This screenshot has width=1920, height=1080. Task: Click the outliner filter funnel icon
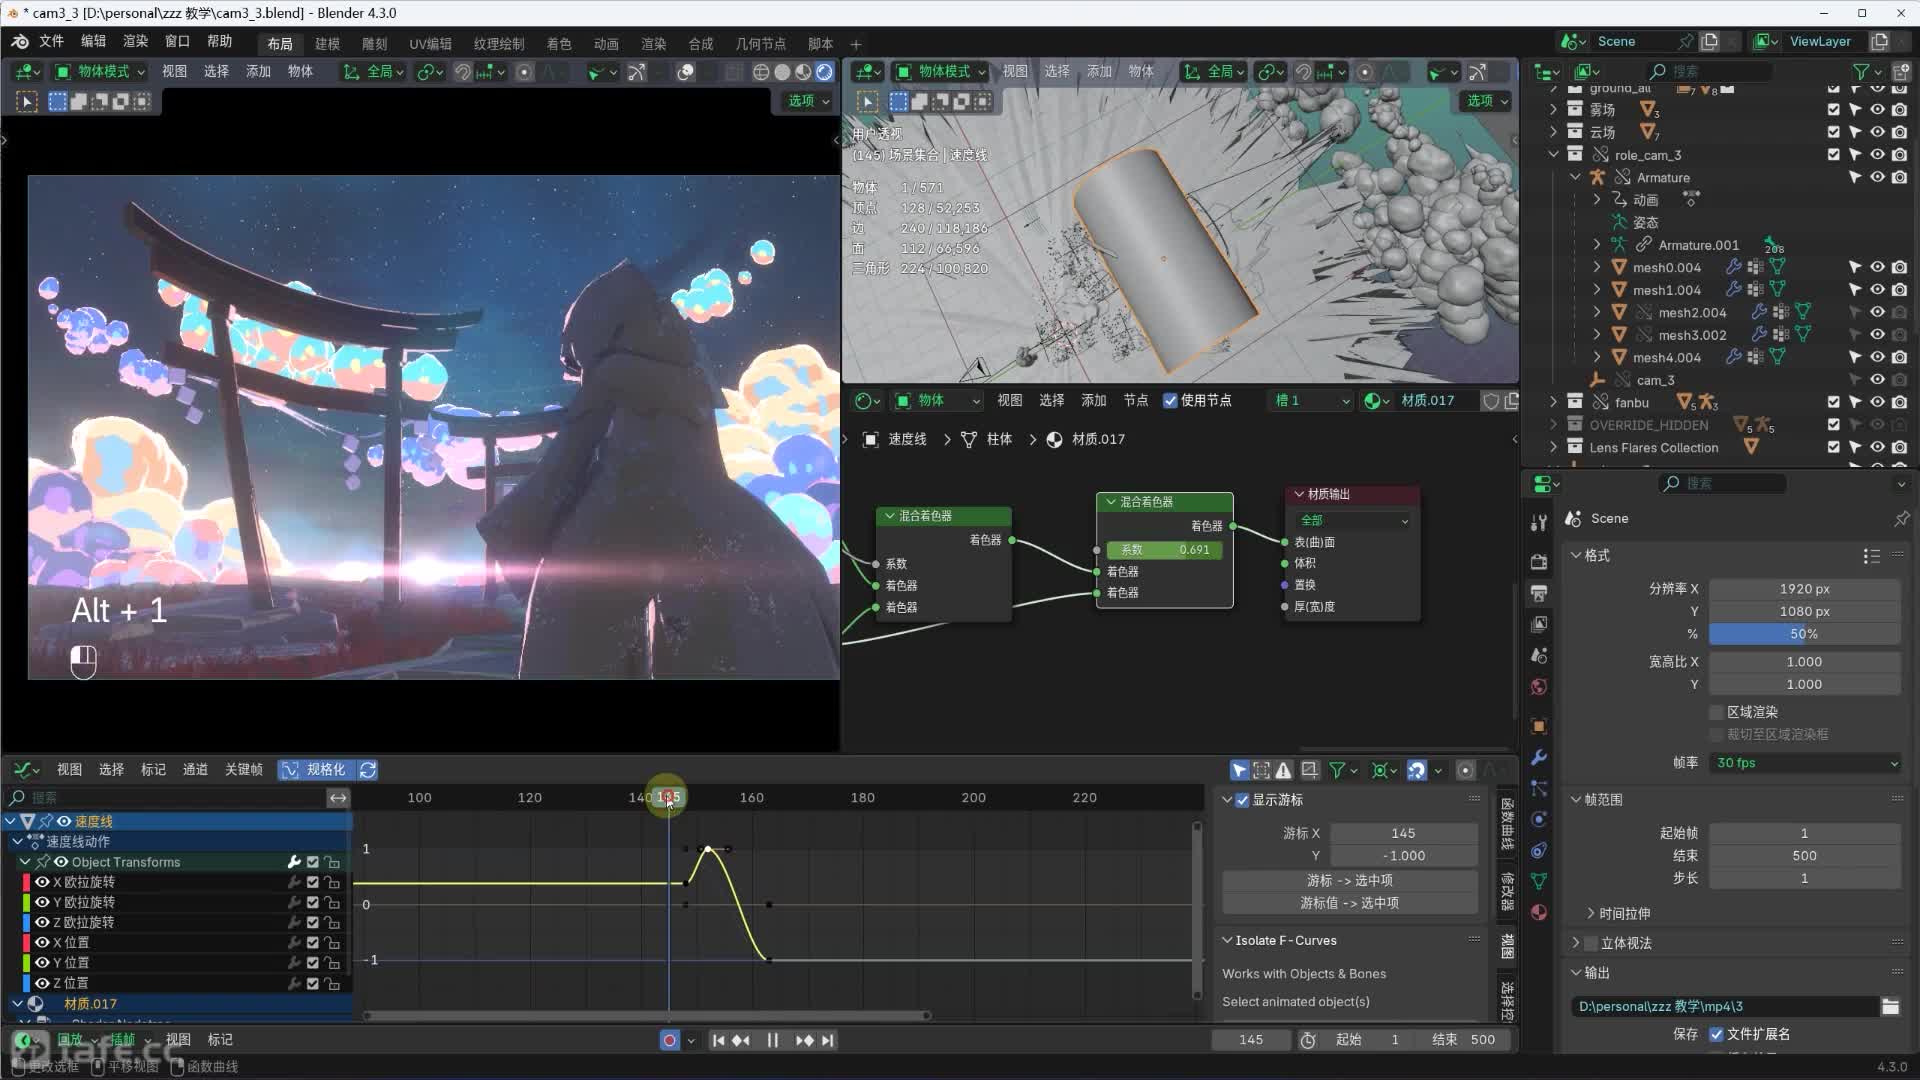(x=1861, y=72)
